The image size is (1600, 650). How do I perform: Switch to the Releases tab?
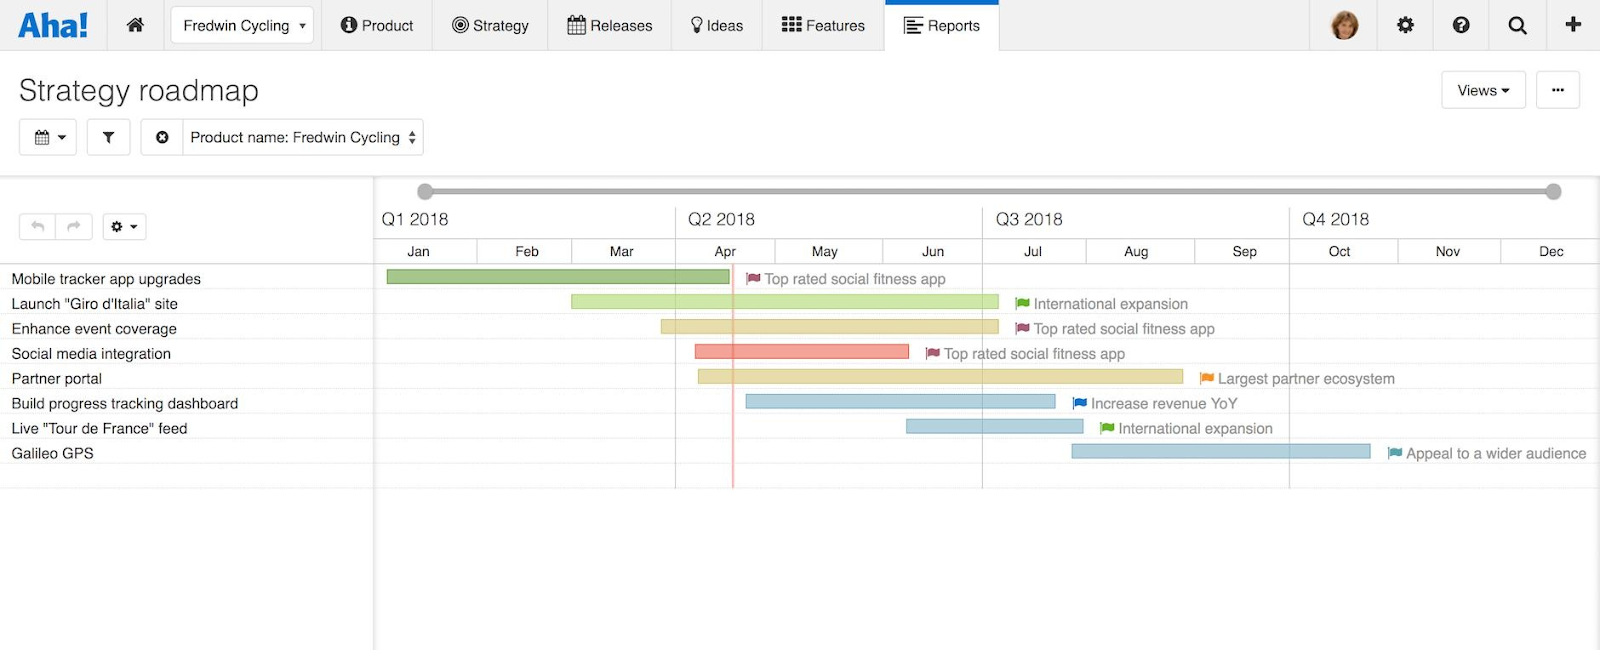click(x=609, y=25)
